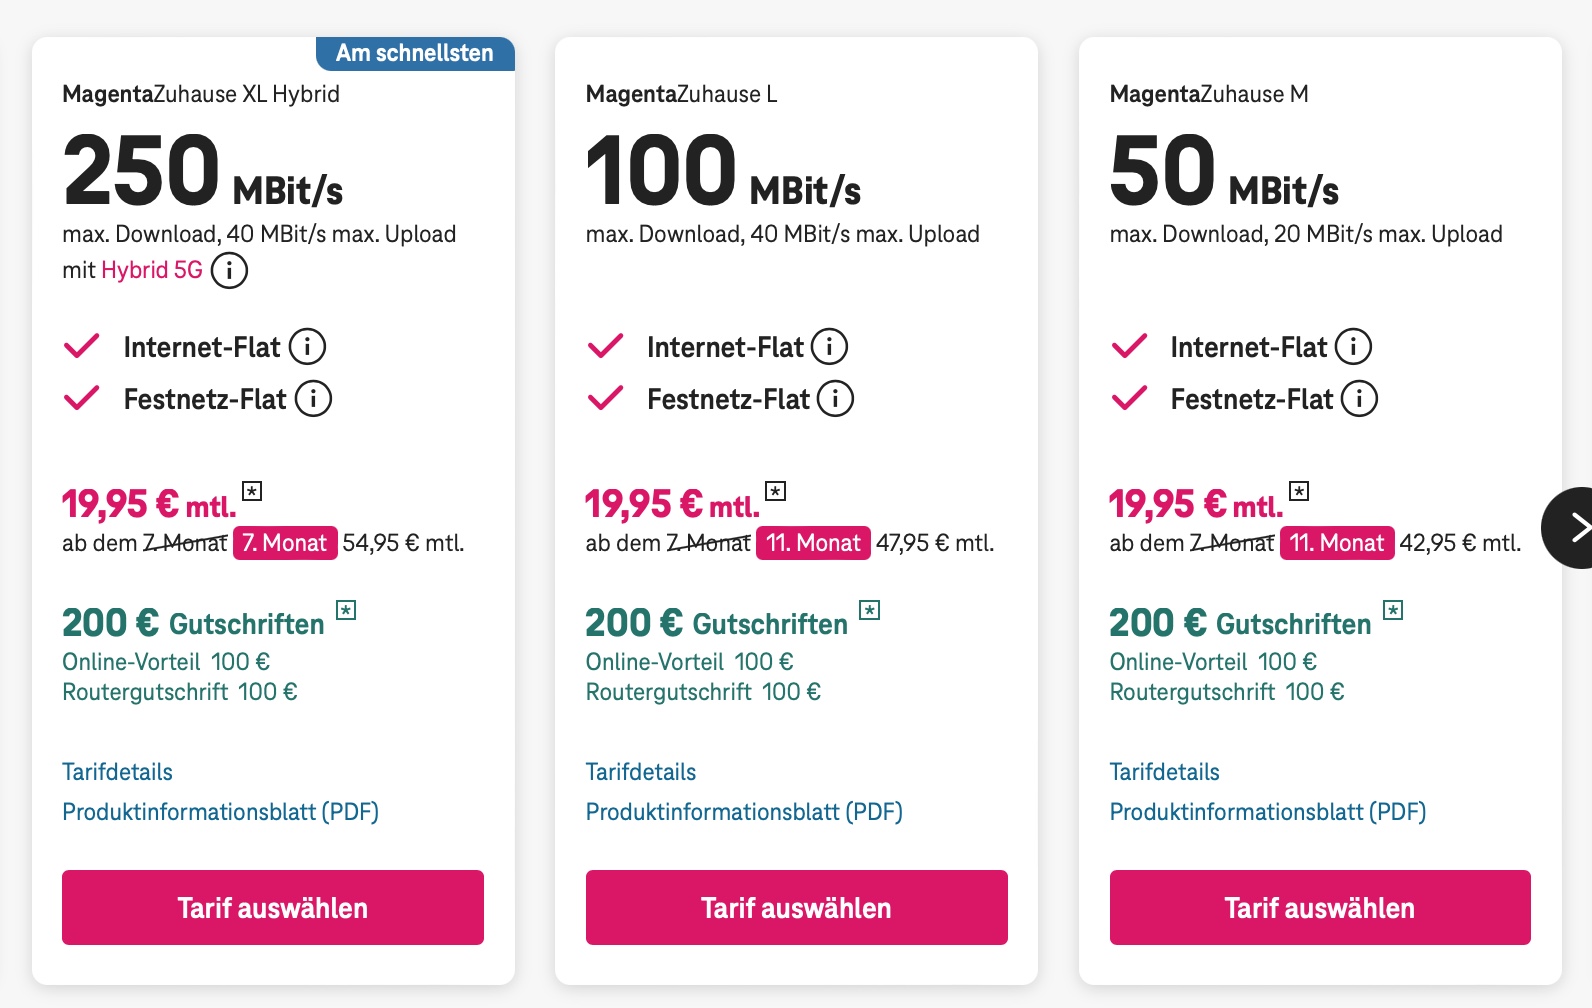Open price footnote asterisk for MagentaZuhause M

click(1299, 491)
